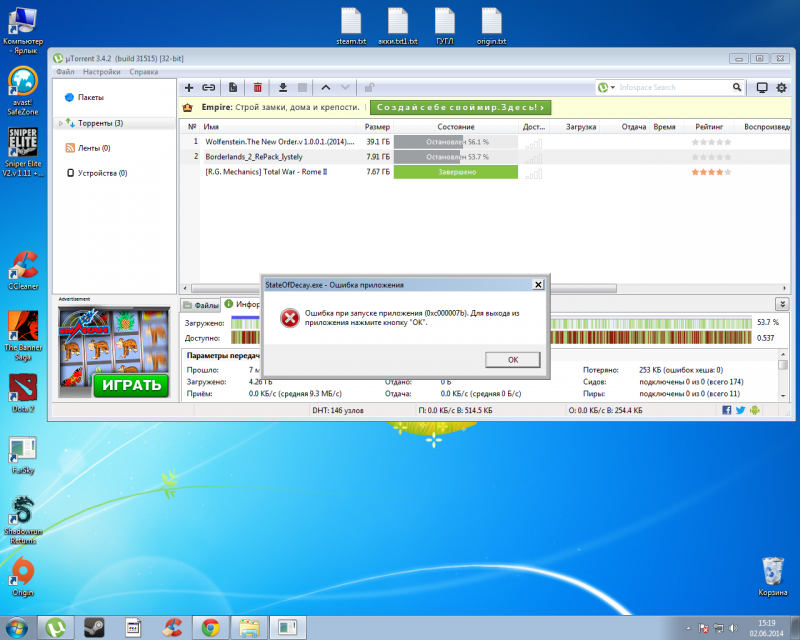The image size is (800, 640).
Task: Click DHT: 146 узлов status text
Action: click(338, 410)
